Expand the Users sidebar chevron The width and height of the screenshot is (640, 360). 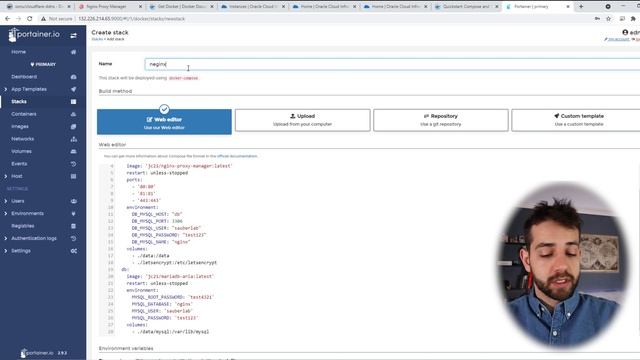click(6, 201)
